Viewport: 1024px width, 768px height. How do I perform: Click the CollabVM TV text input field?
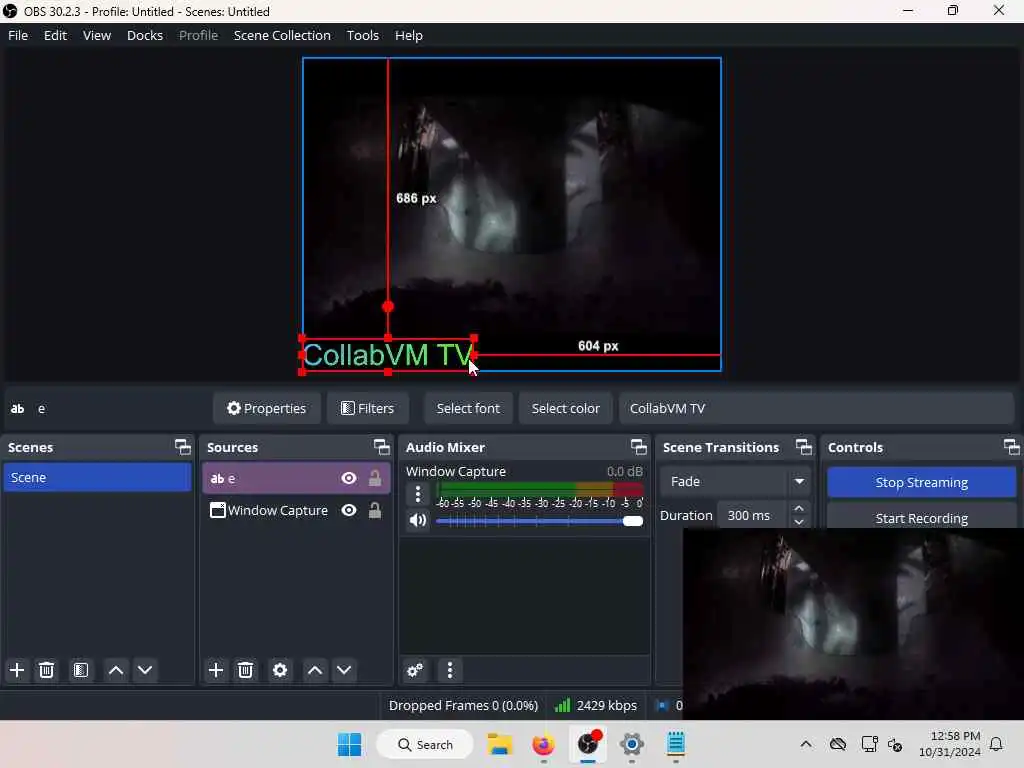(x=816, y=409)
